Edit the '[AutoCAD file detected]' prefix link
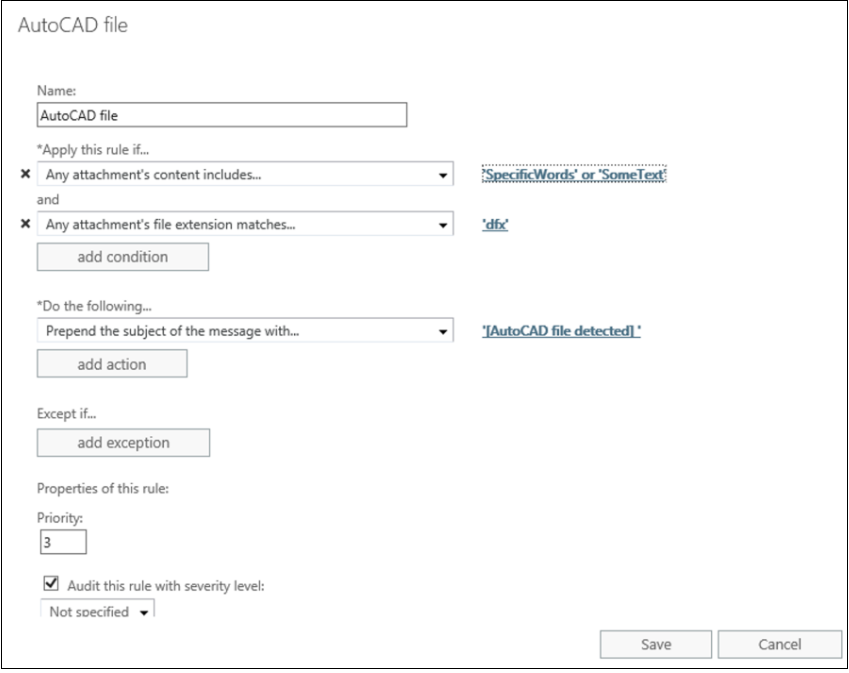Viewport: 849px width, 673px height. [x=561, y=331]
